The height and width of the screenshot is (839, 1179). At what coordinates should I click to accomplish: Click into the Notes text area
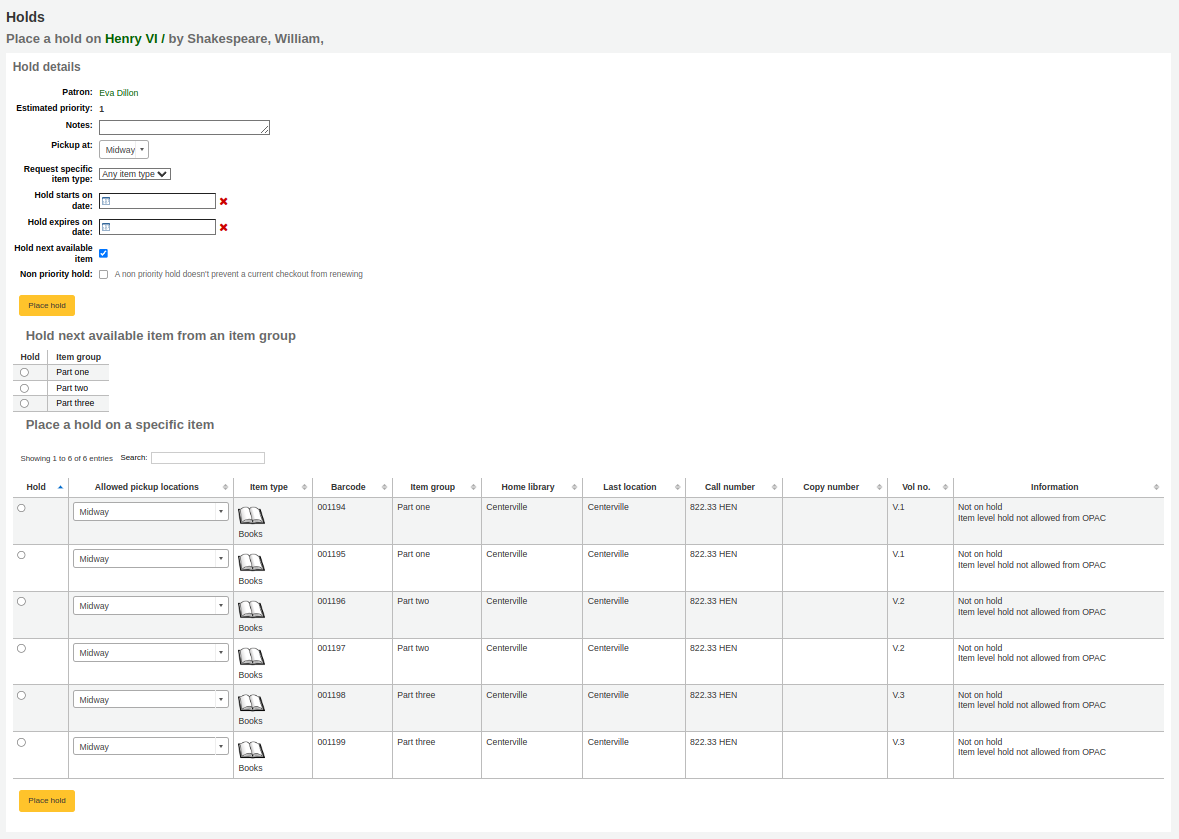click(184, 128)
